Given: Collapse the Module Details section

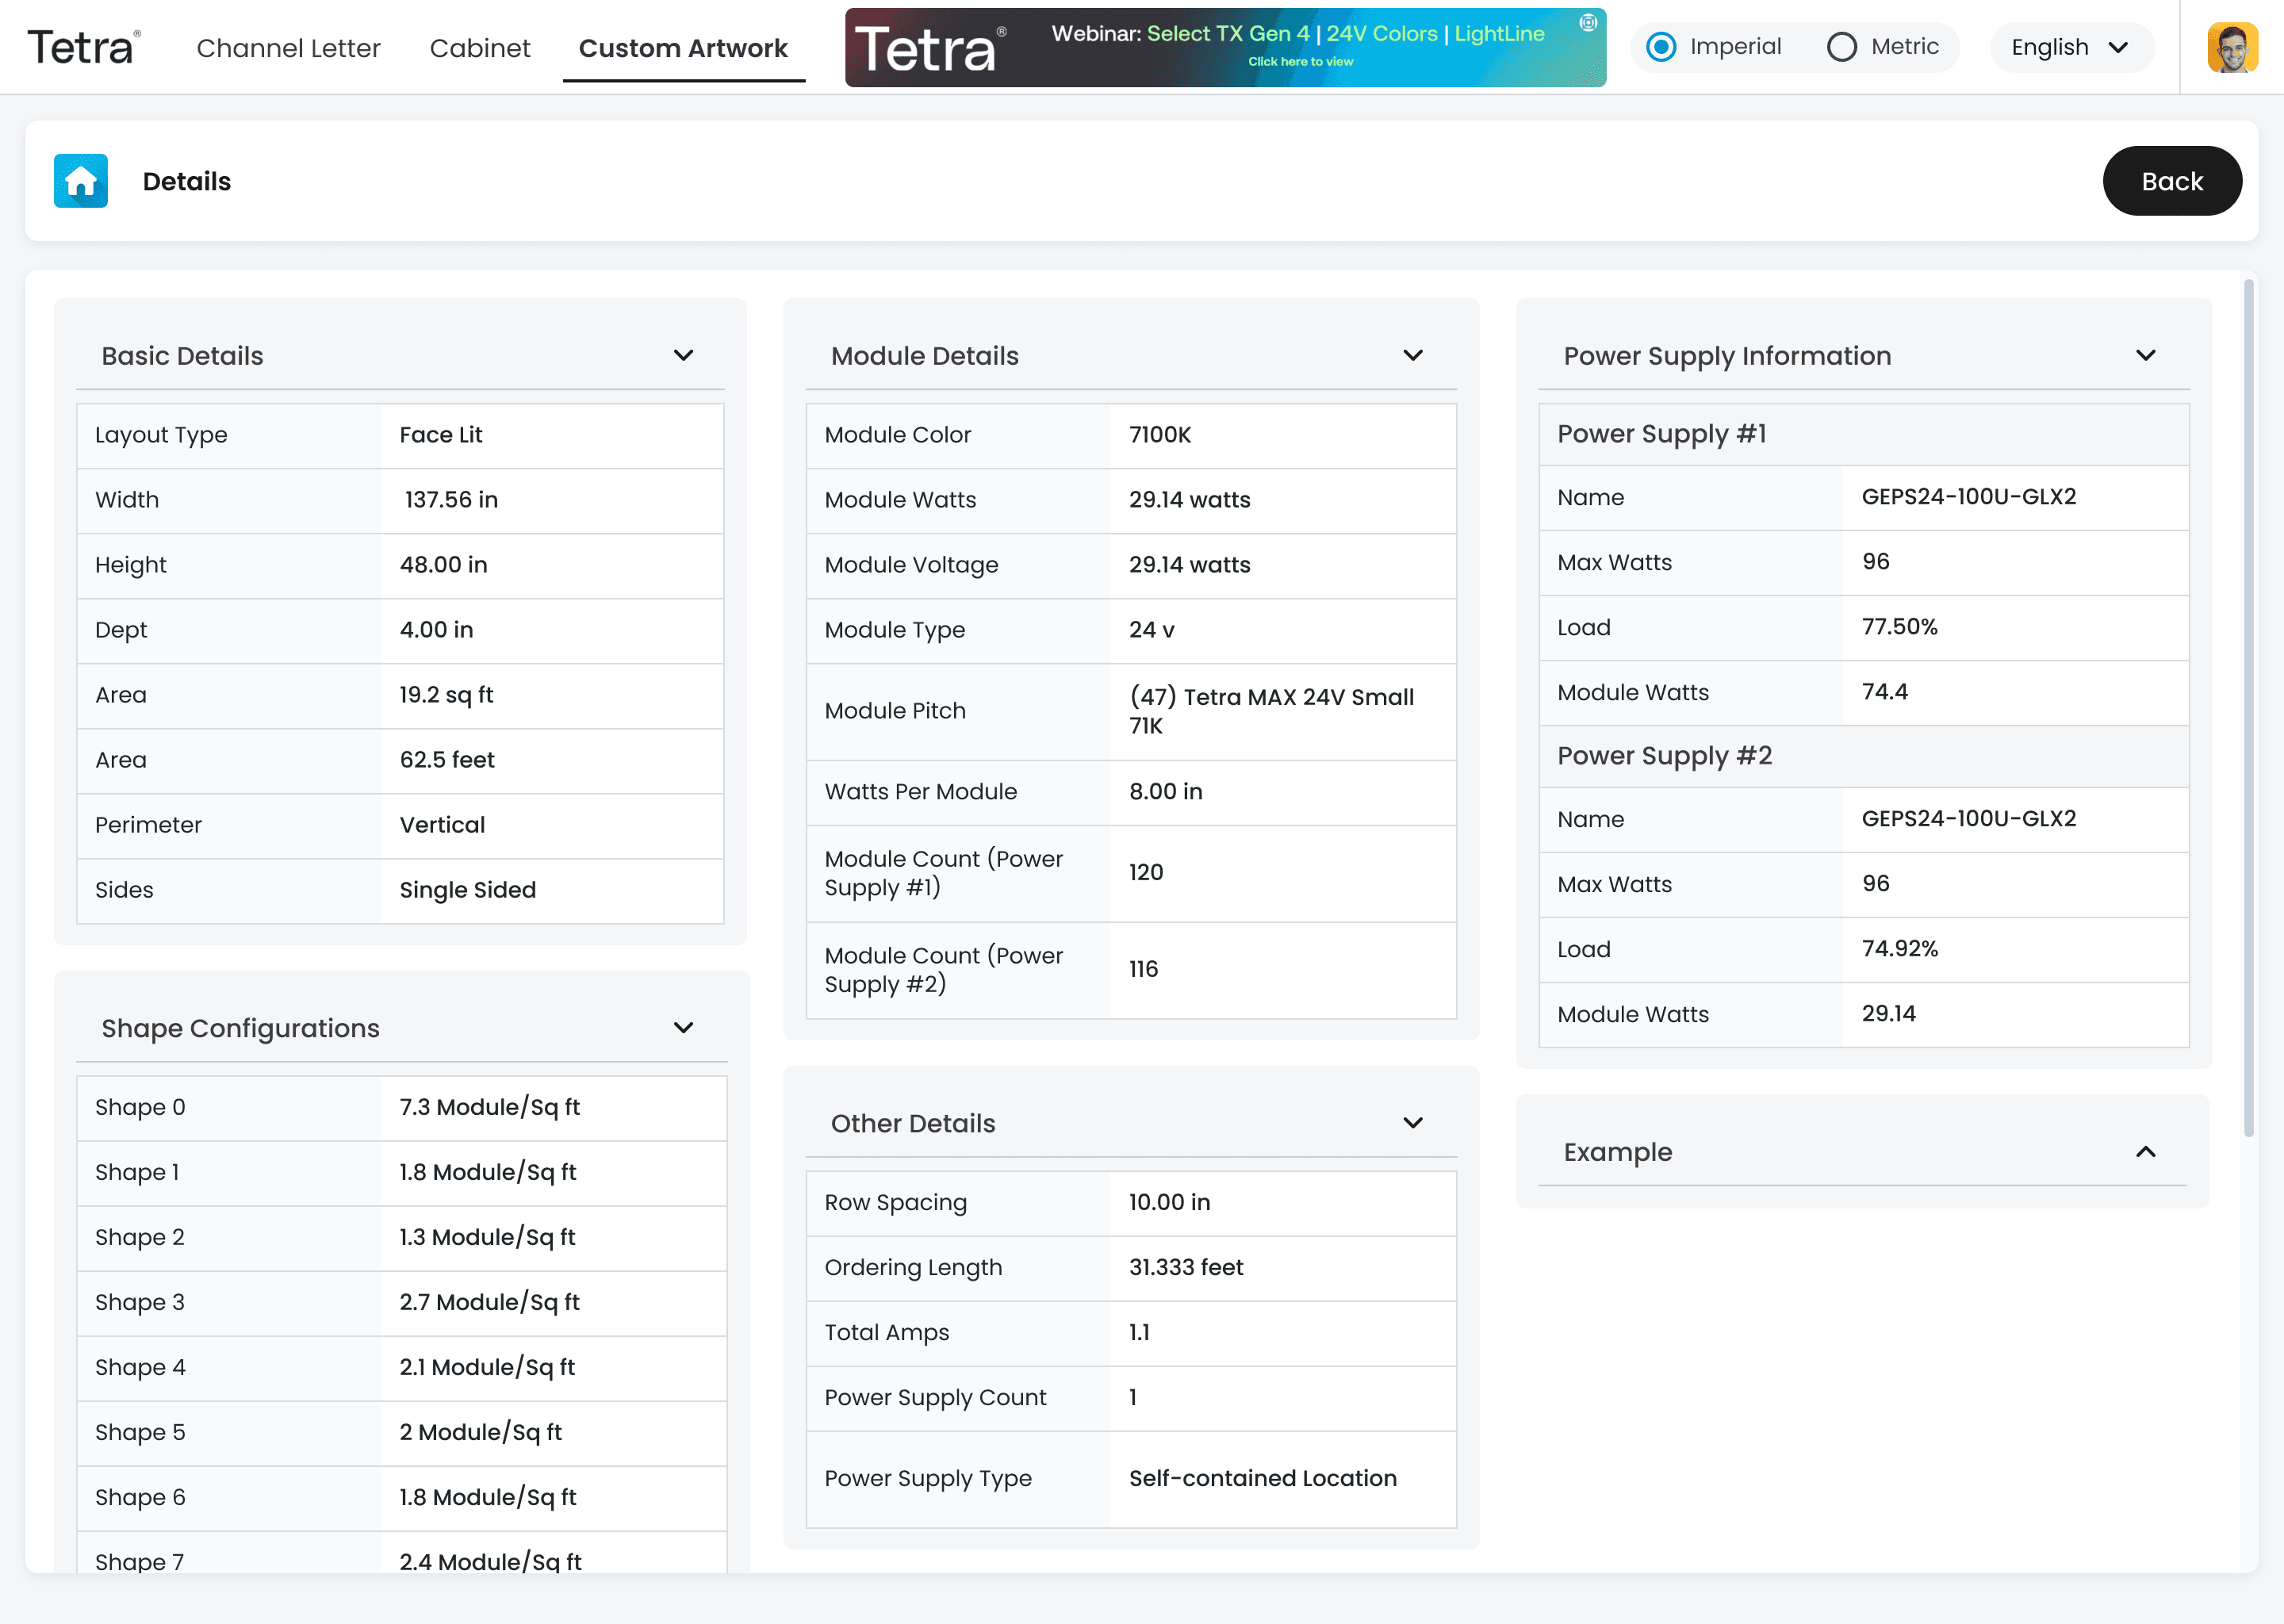Looking at the screenshot, I should coord(1412,356).
